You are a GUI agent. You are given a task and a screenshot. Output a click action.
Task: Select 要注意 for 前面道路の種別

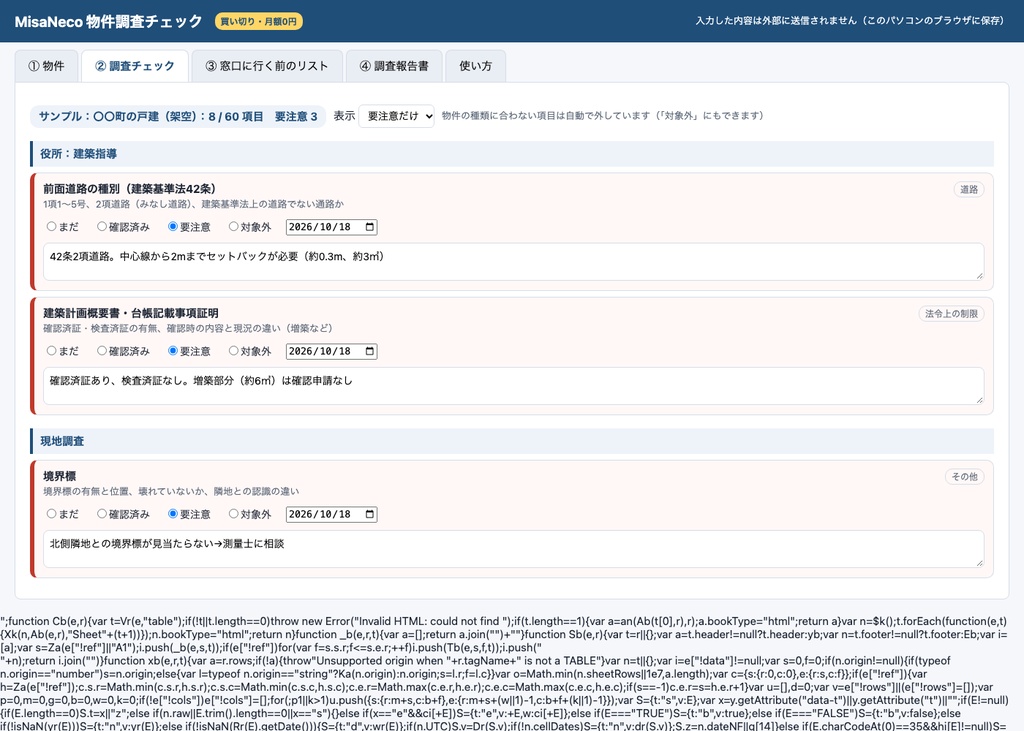click(173, 227)
